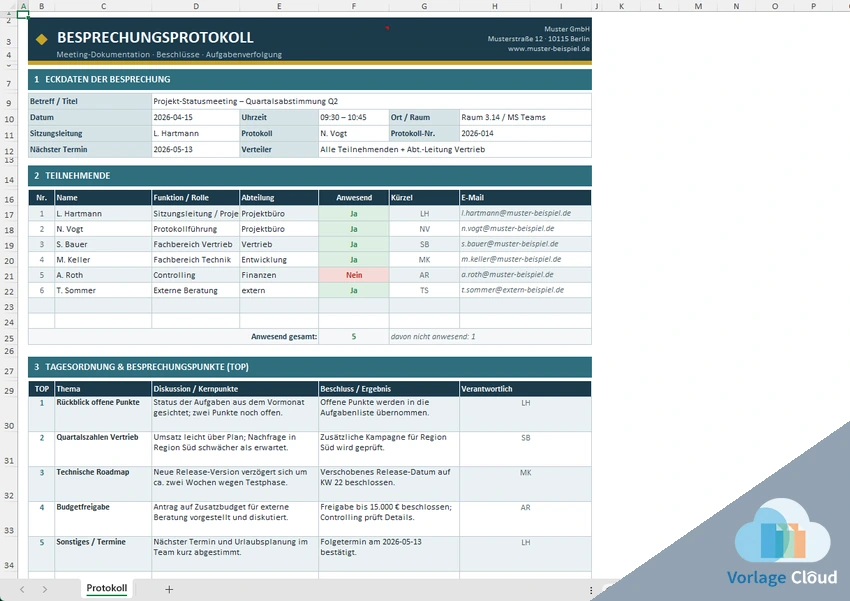850x601 pixels.
Task: Select the L. Hartmann name in participants table
Action: coord(103,214)
